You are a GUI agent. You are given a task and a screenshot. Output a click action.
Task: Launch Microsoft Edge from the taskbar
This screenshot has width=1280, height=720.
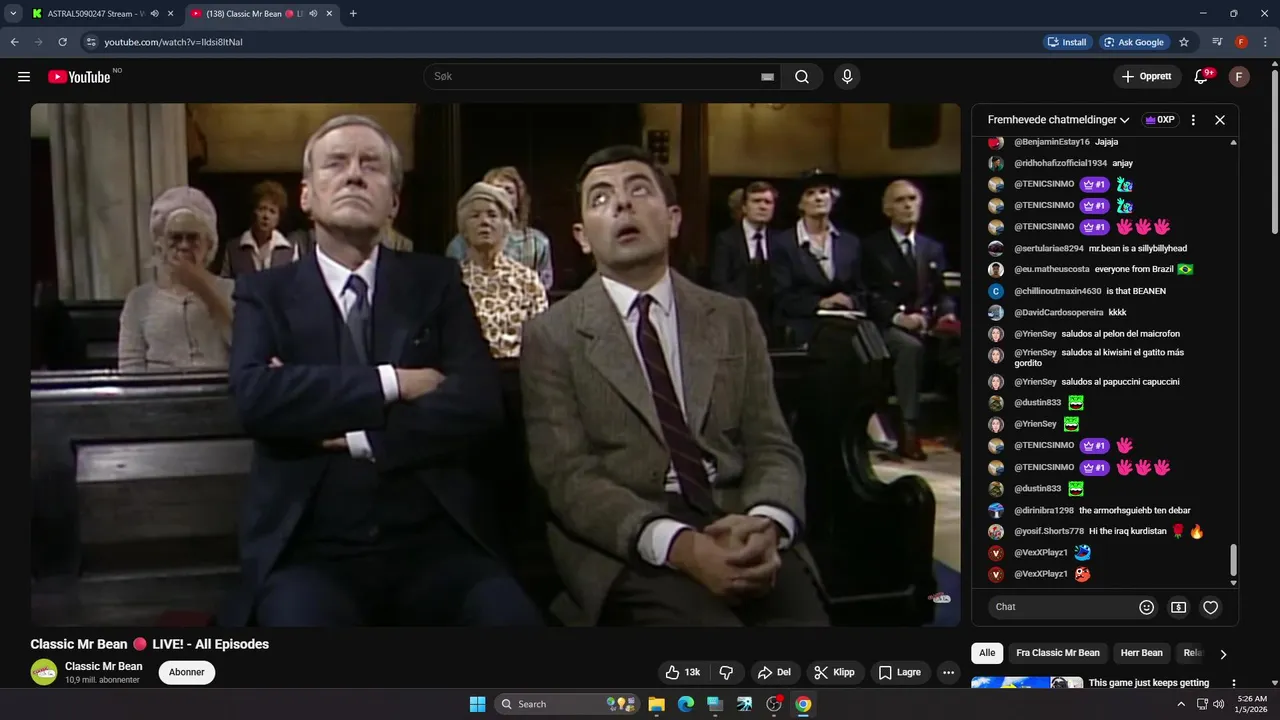[x=686, y=704]
